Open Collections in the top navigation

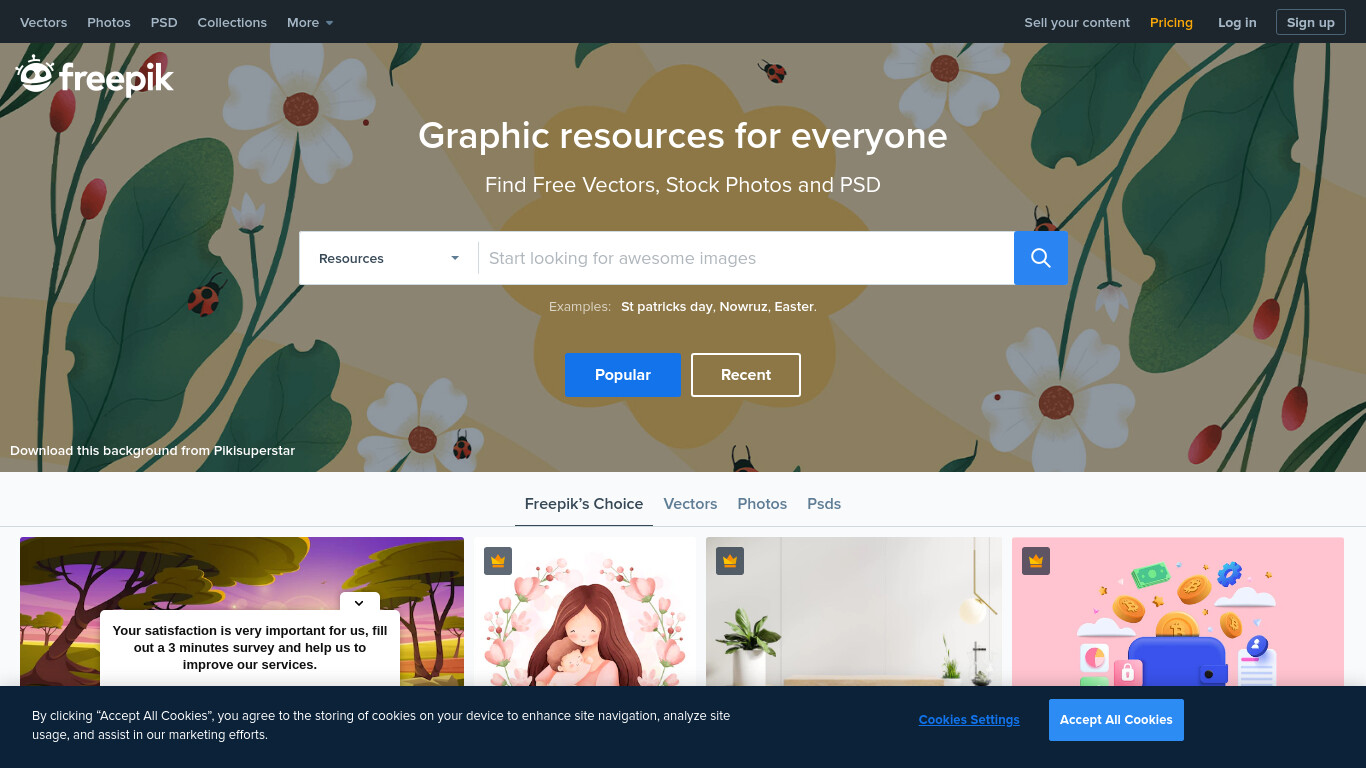(232, 22)
